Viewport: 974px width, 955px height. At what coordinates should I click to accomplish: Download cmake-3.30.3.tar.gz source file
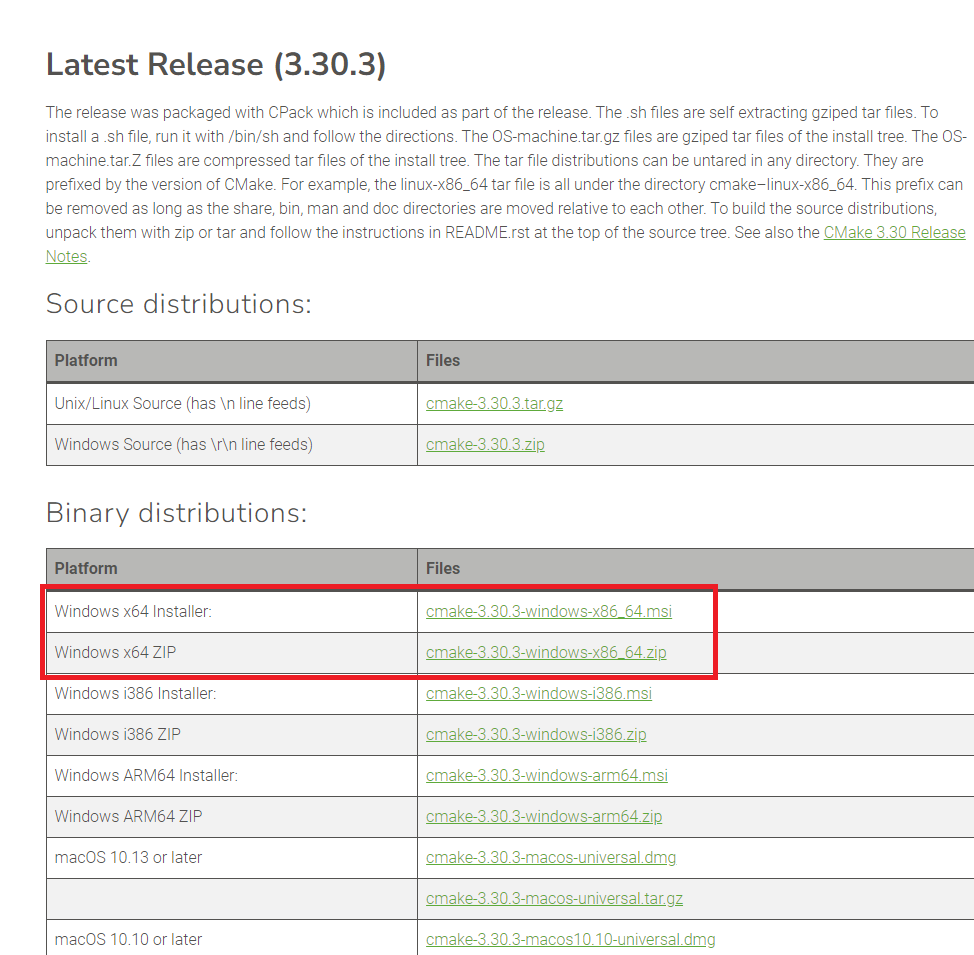pos(494,403)
